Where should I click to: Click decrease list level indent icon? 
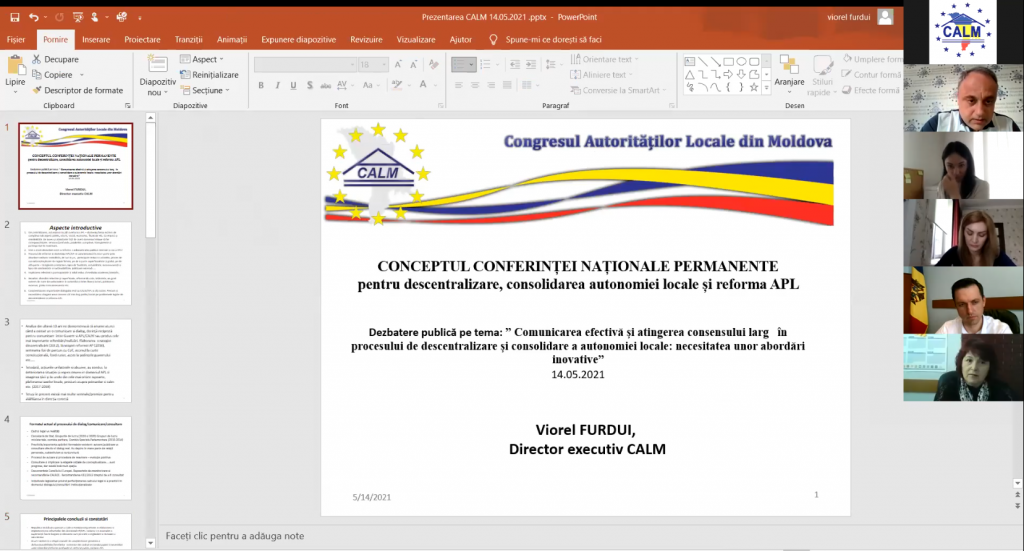click(515, 64)
